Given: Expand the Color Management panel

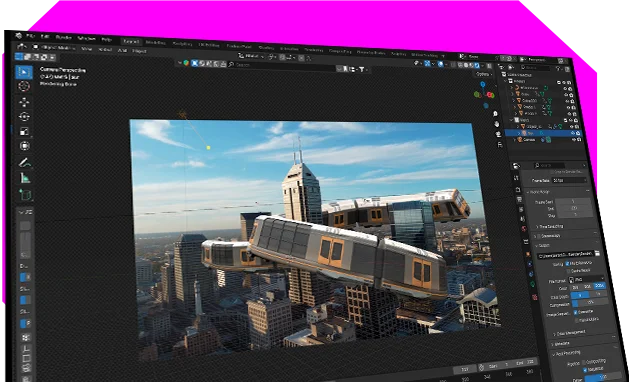Looking at the screenshot, I should point(569,333).
